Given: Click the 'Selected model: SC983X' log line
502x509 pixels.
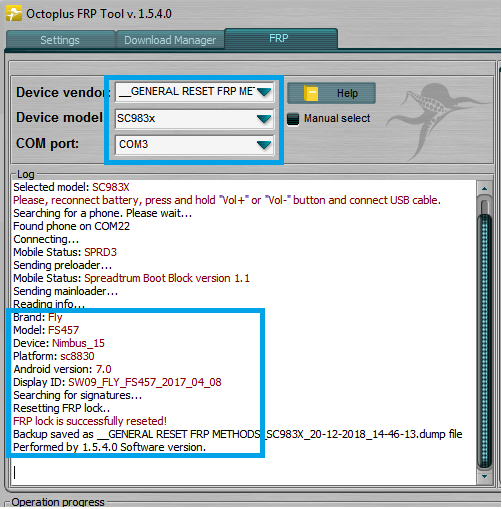Looking at the screenshot, I should [71, 187].
